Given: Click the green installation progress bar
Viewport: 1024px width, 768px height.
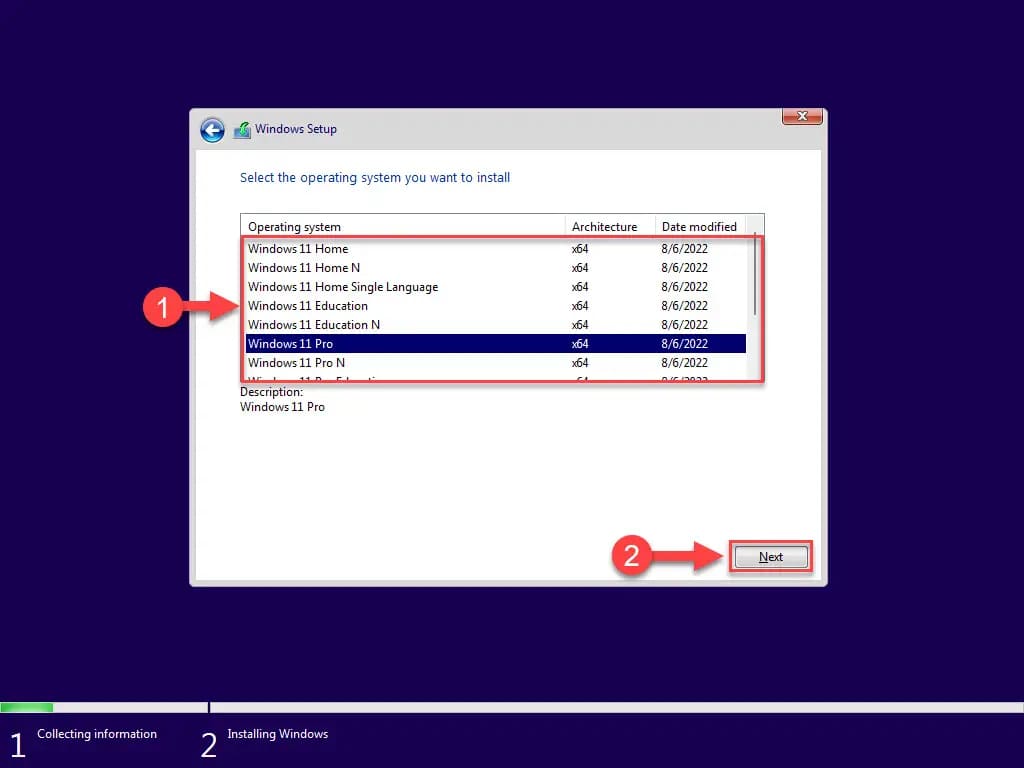Looking at the screenshot, I should 26,707.
